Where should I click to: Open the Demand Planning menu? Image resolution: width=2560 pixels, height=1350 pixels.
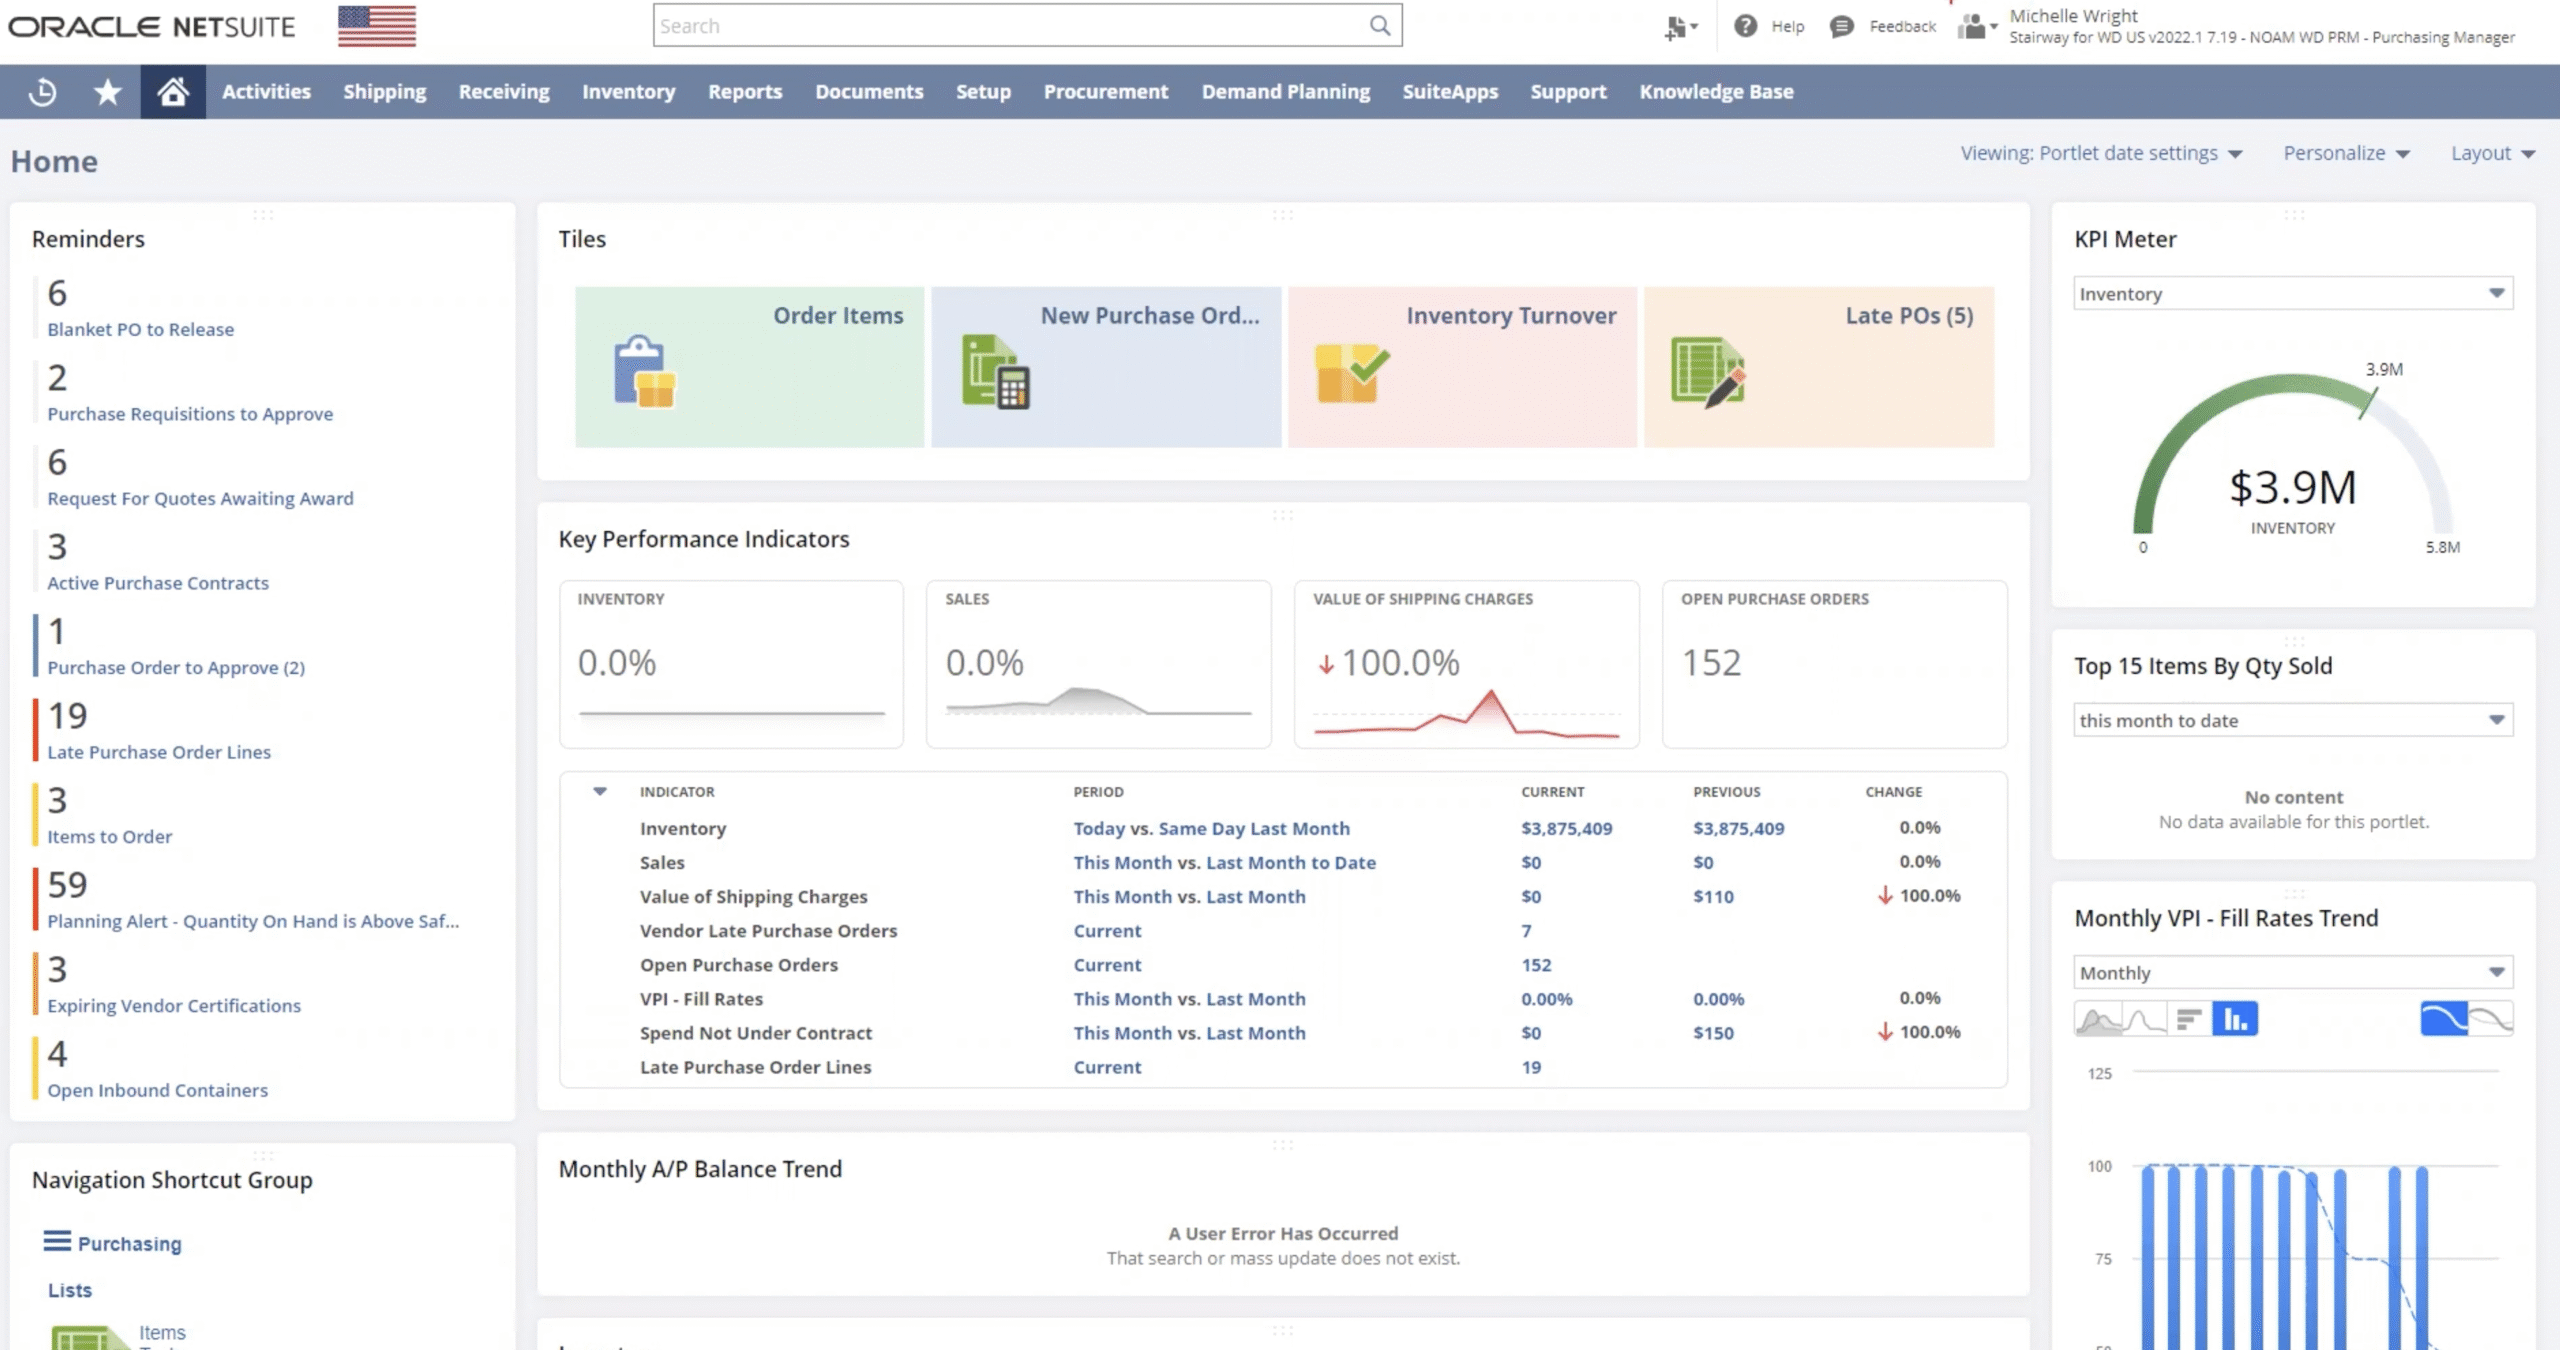click(x=1285, y=91)
